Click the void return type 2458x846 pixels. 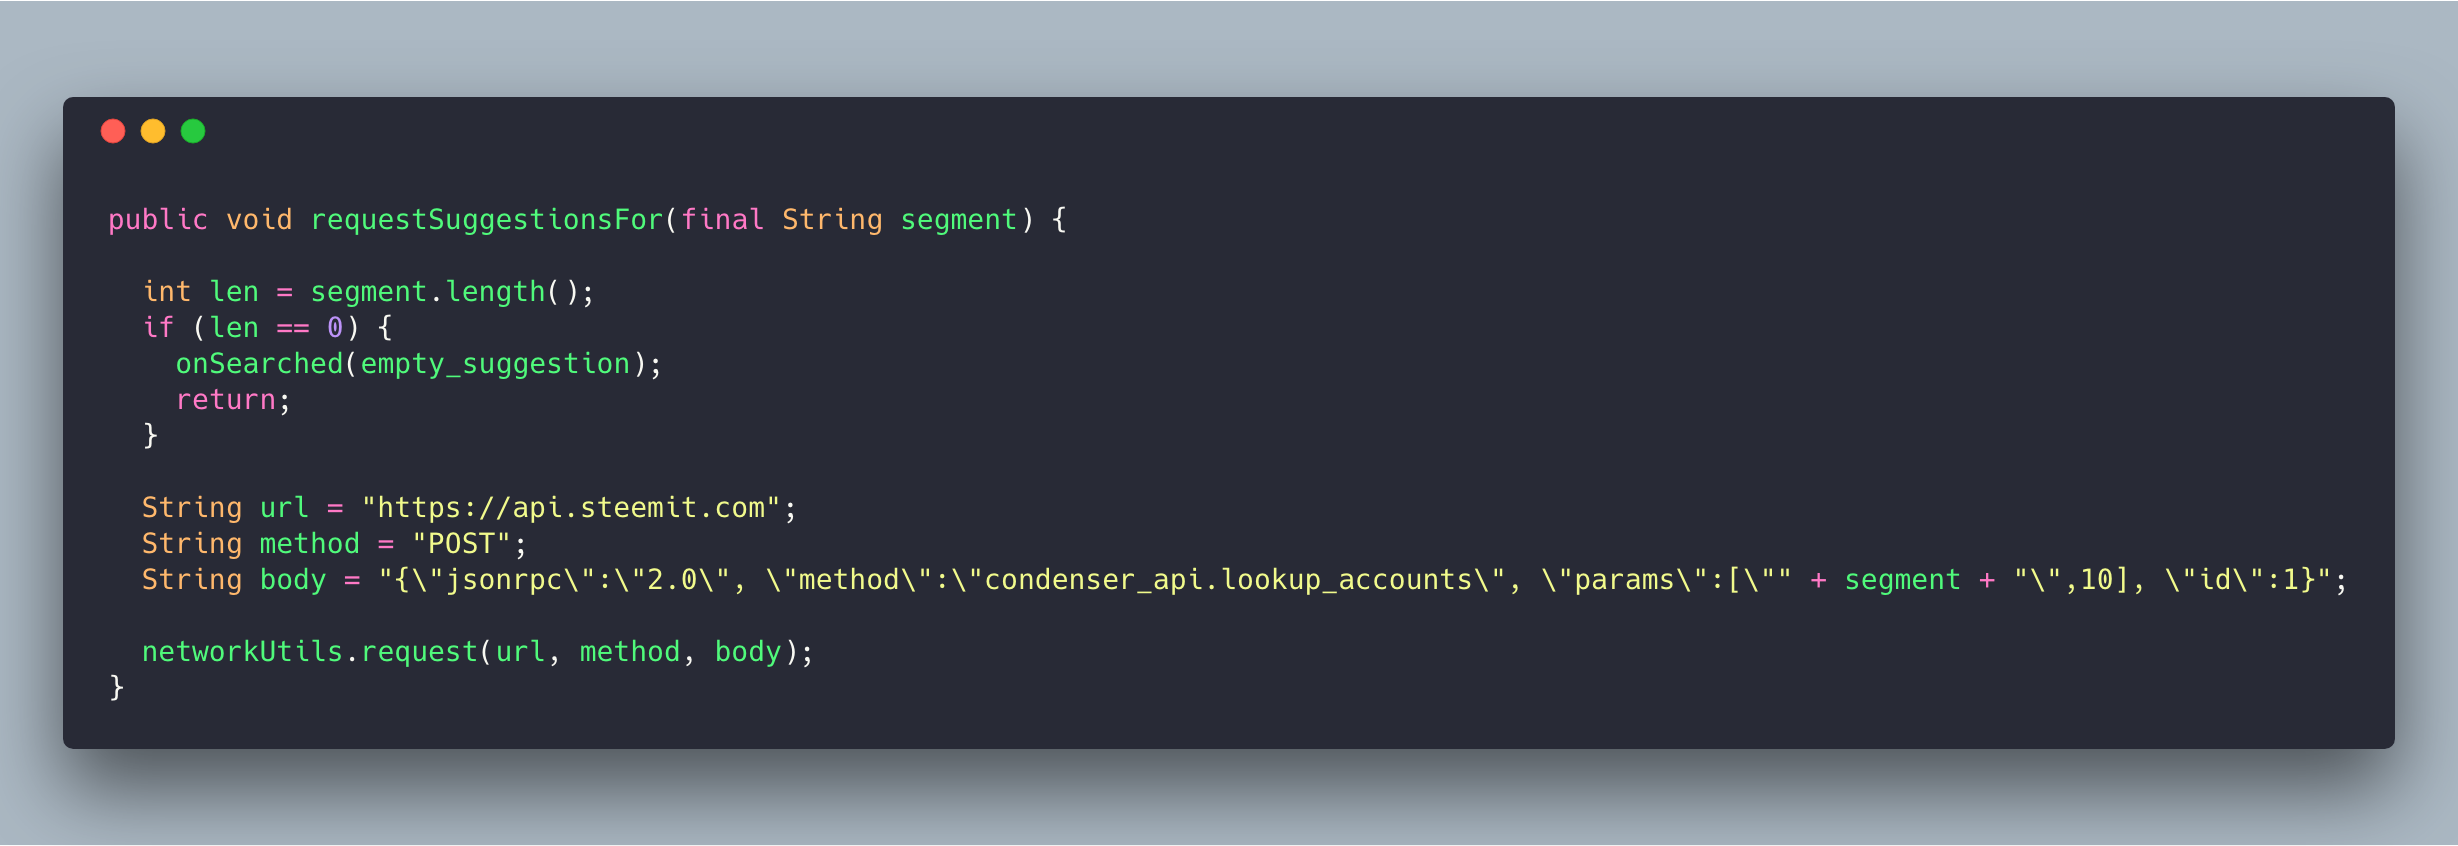click(259, 220)
